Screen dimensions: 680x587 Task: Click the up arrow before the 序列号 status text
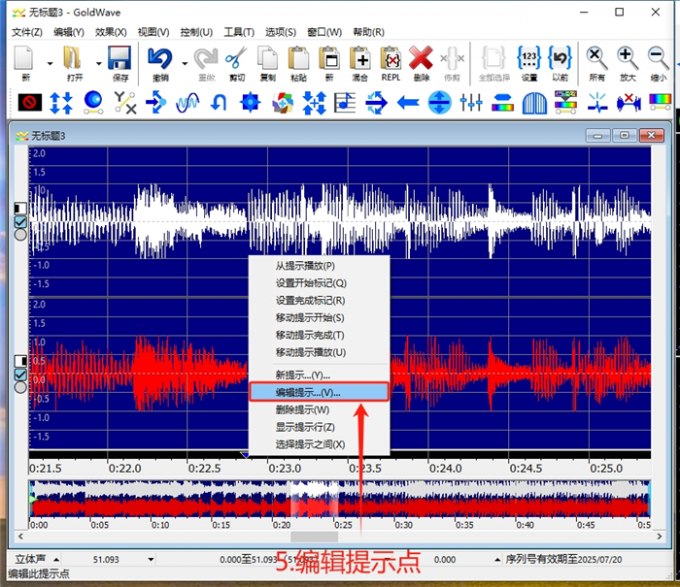tap(497, 560)
